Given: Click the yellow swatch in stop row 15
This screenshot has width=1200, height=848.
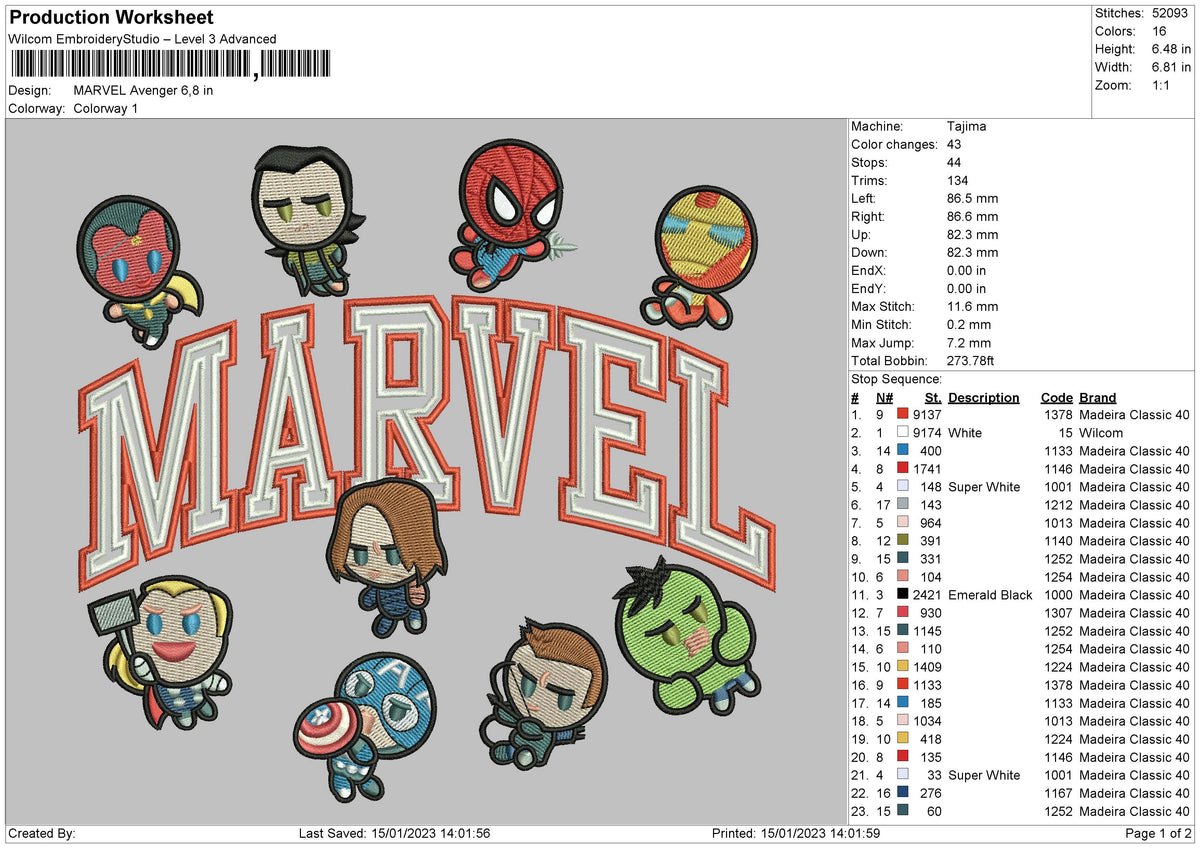Looking at the screenshot, I should (902, 667).
